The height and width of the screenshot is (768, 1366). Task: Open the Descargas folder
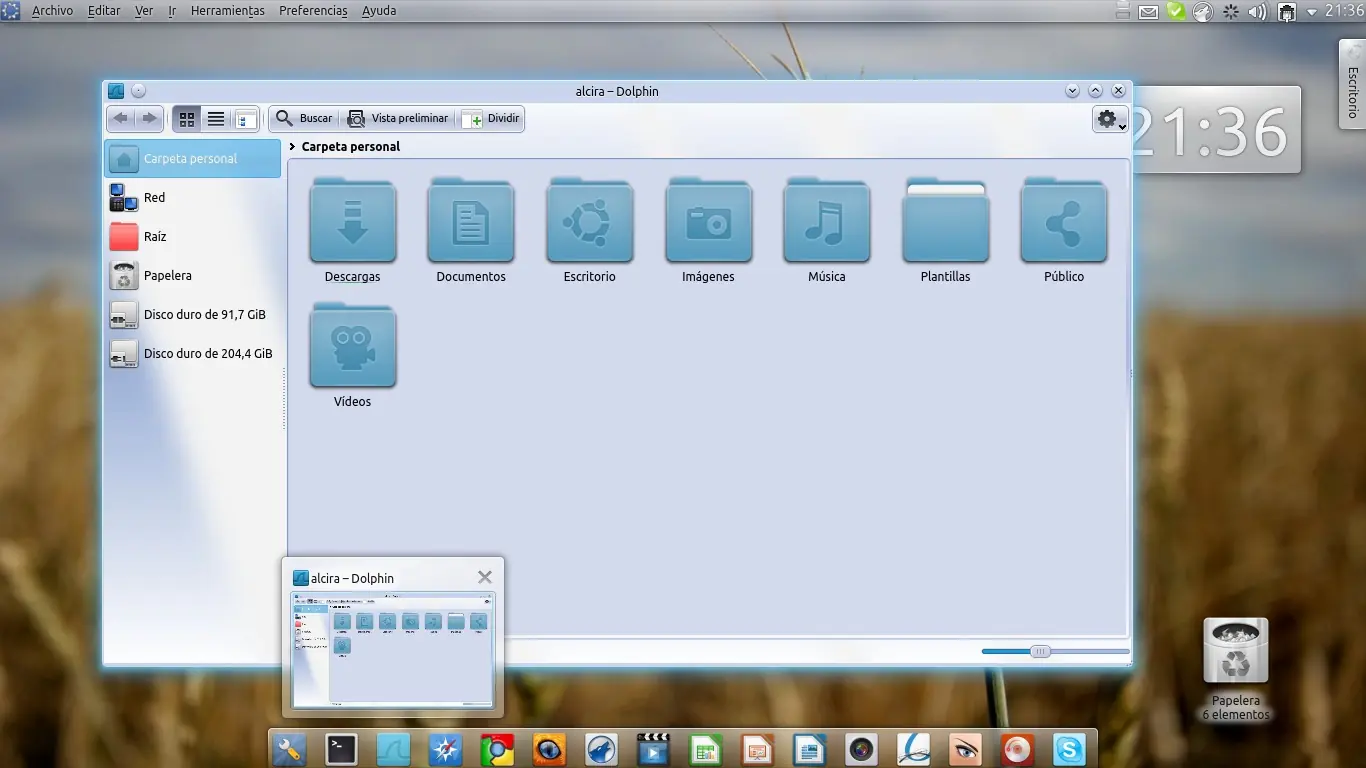pos(352,221)
